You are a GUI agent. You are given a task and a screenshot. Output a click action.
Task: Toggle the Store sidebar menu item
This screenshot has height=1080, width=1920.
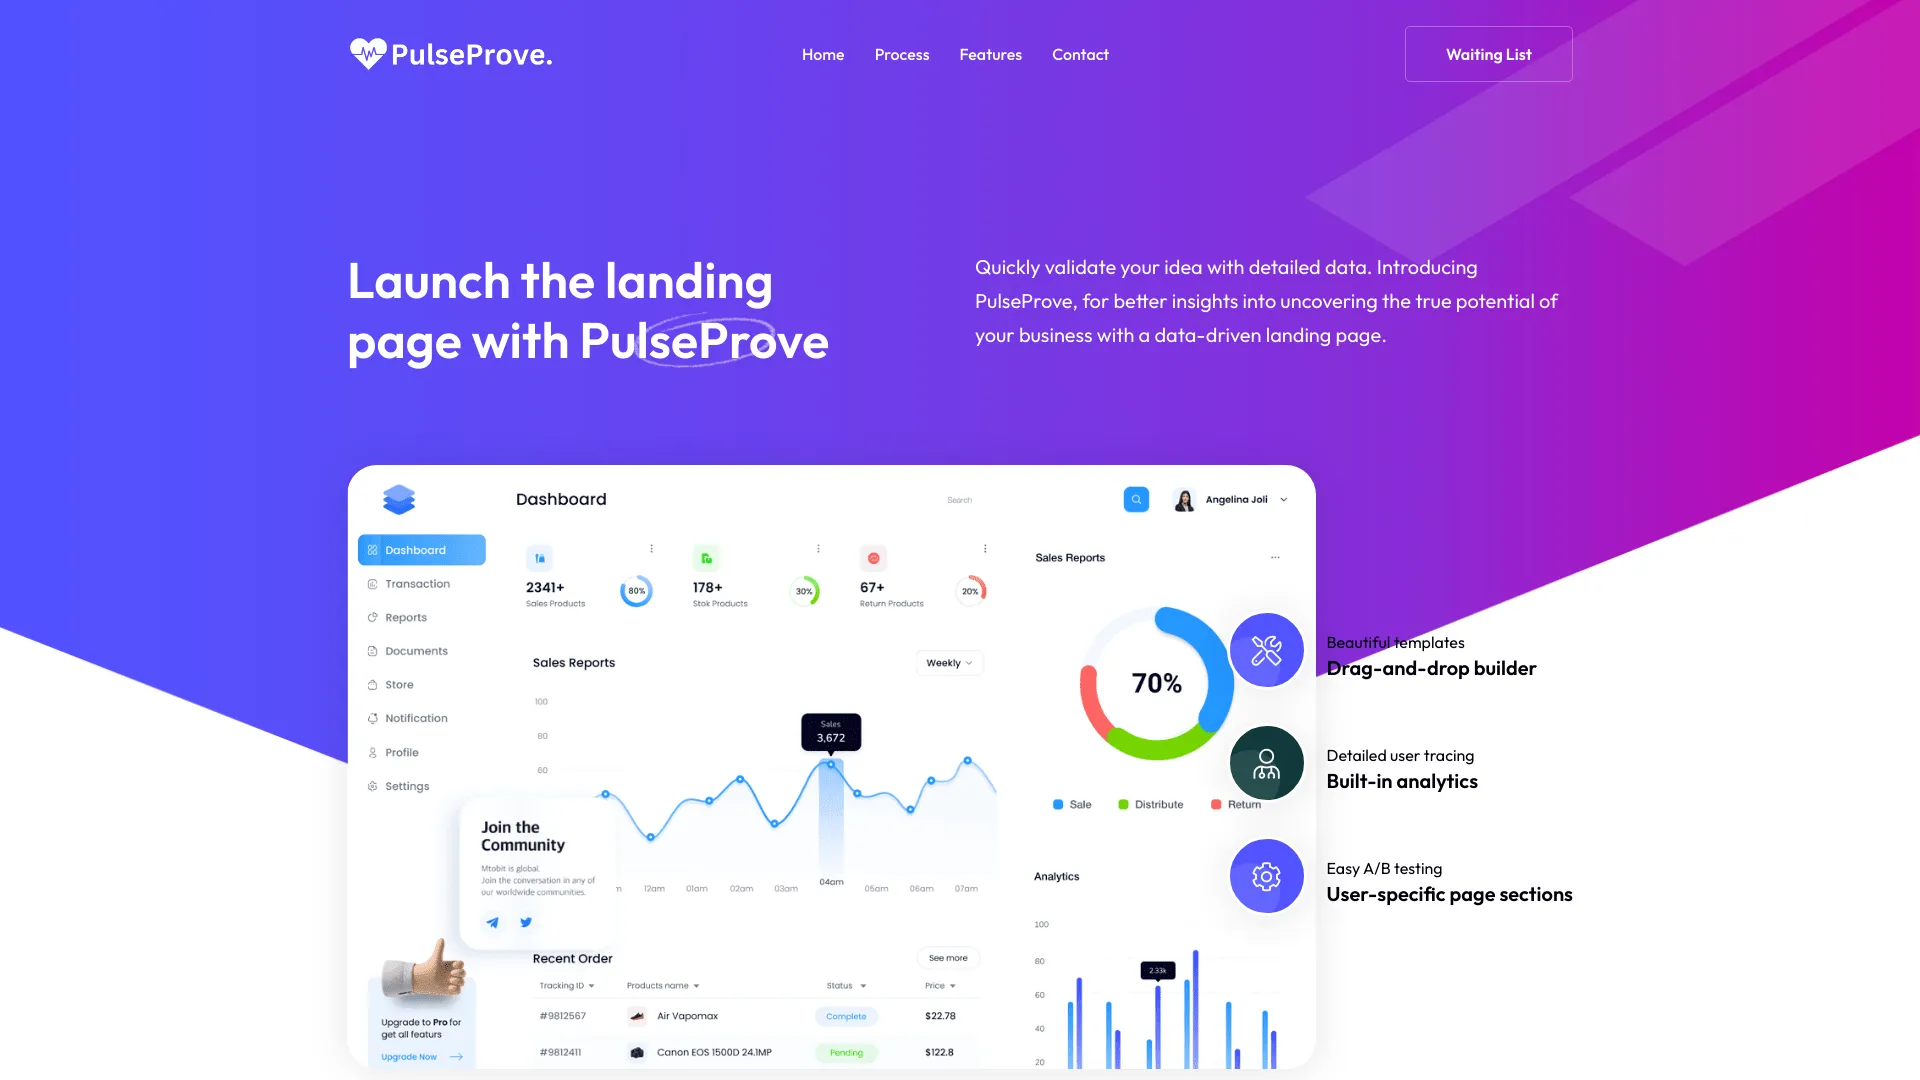pos(398,683)
